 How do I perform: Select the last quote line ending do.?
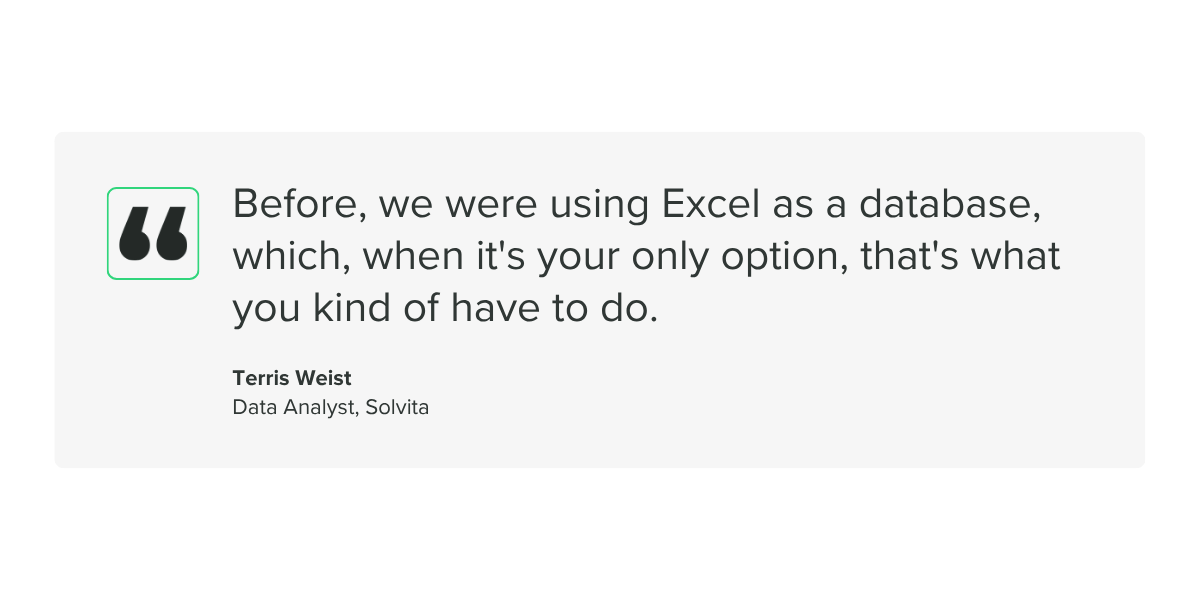coord(445,309)
